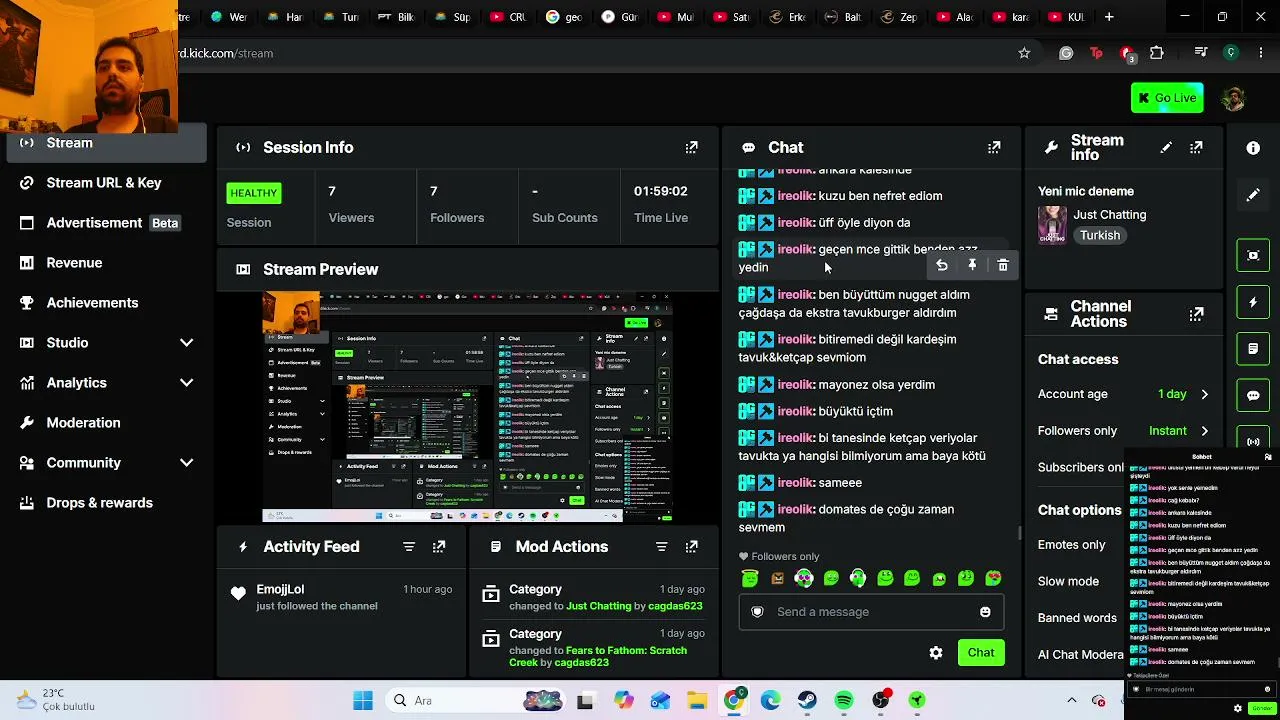Open the Moderation page
1280x720 pixels.
click(x=107, y=423)
